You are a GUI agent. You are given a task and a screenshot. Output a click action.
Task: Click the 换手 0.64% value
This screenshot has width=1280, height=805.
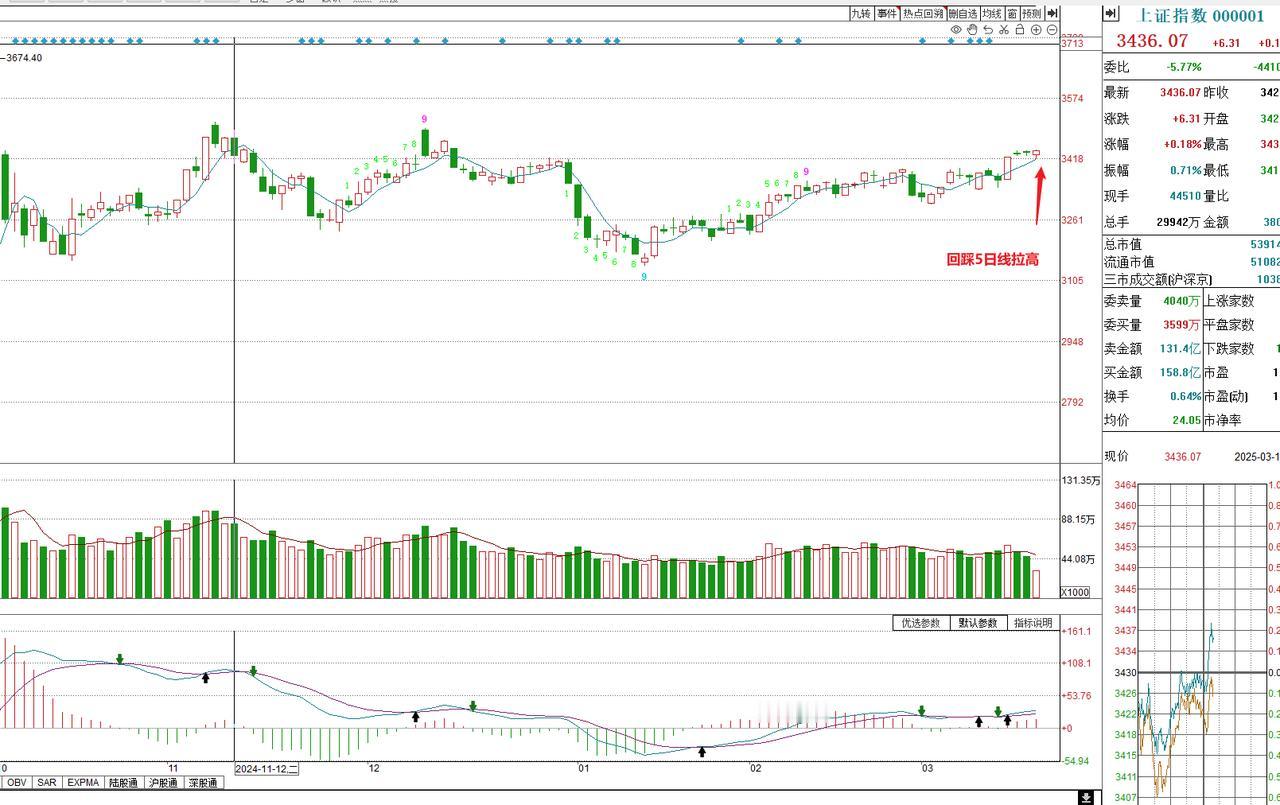(x=1186, y=397)
